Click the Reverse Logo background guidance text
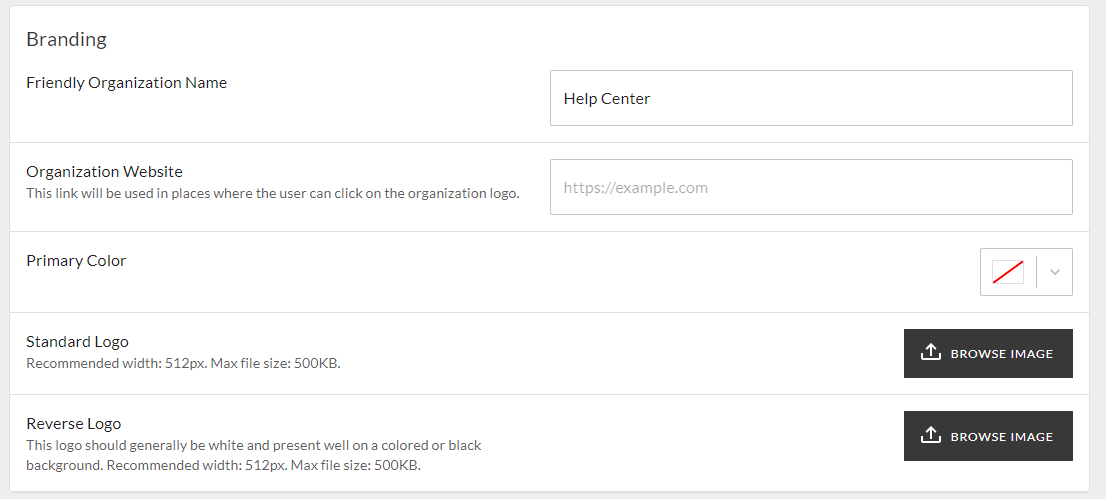The image size is (1106, 499). (254, 455)
